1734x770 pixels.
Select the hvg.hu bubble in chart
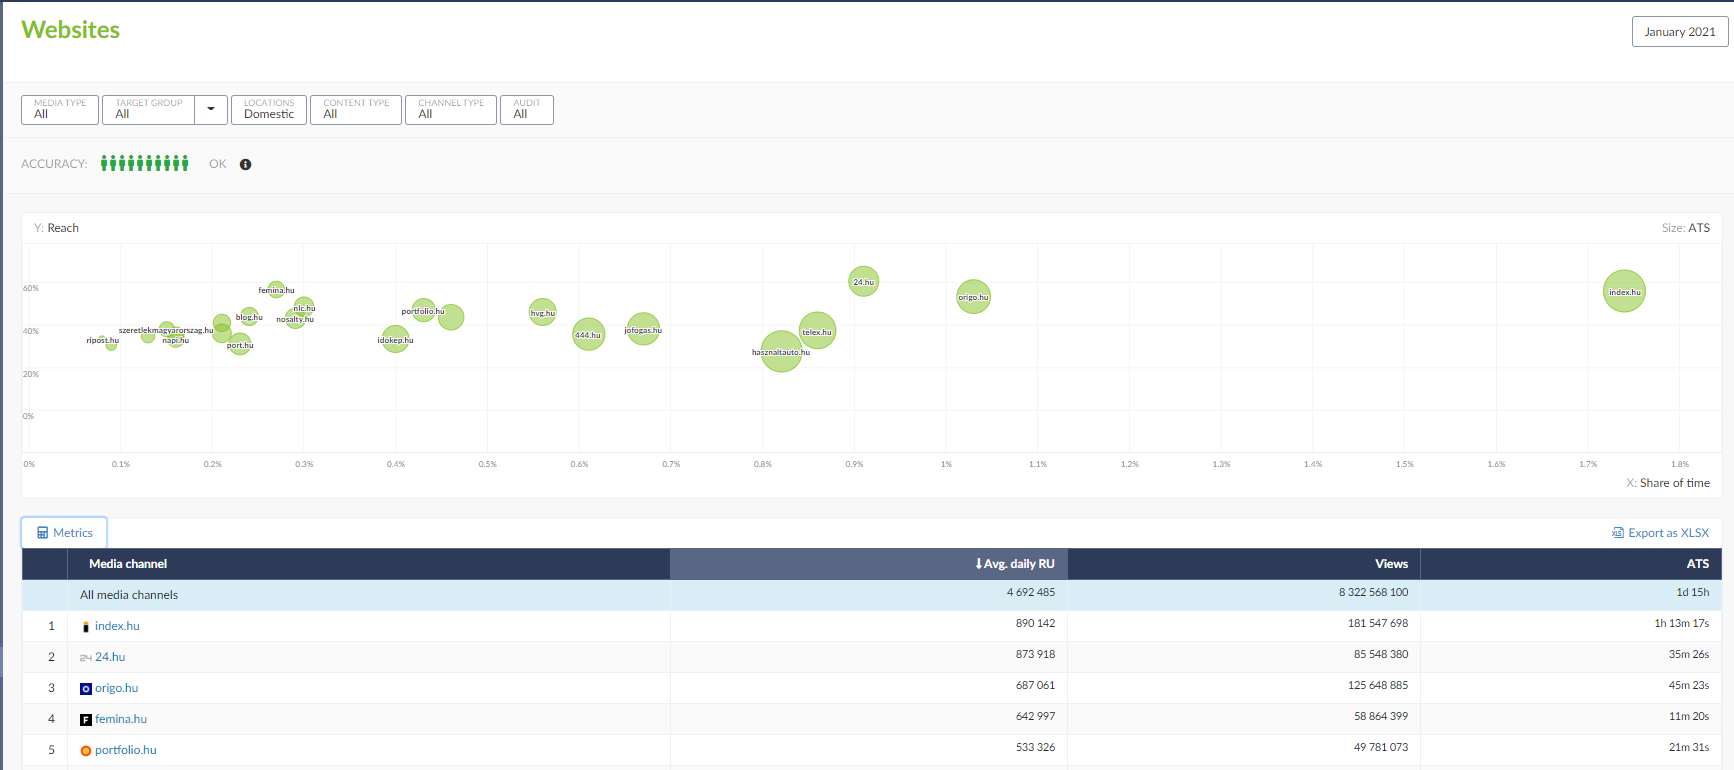[542, 312]
